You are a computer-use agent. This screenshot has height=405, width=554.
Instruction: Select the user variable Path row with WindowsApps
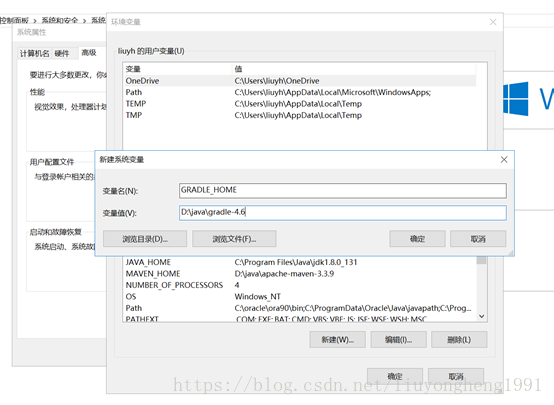300,93
